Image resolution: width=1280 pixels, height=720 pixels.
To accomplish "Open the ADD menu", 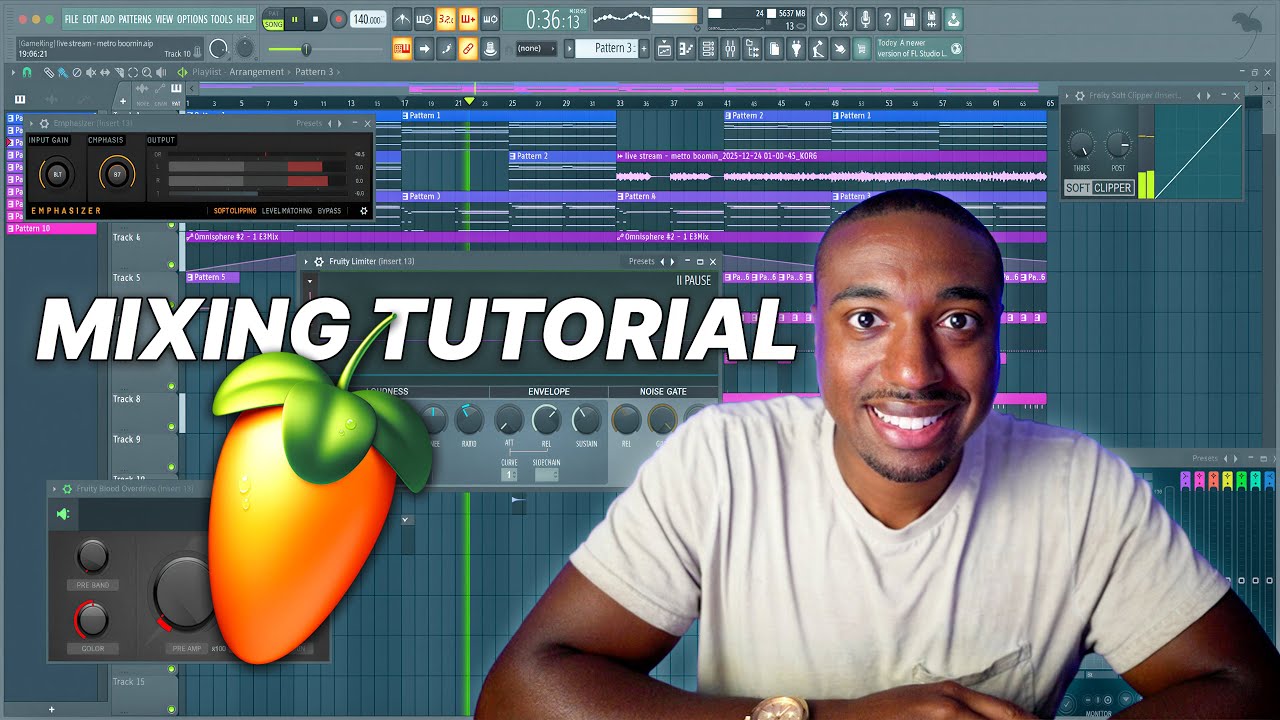I will point(108,19).
